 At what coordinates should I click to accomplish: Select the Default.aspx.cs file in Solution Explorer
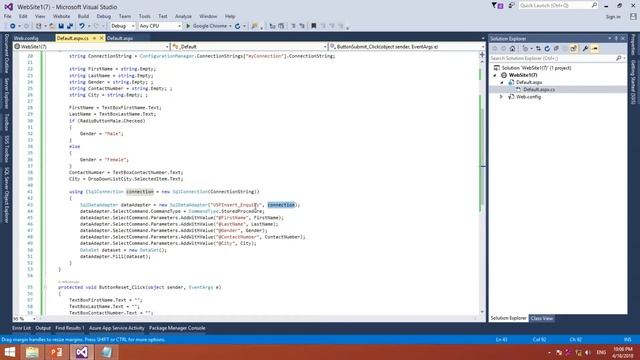coord(539,89)
